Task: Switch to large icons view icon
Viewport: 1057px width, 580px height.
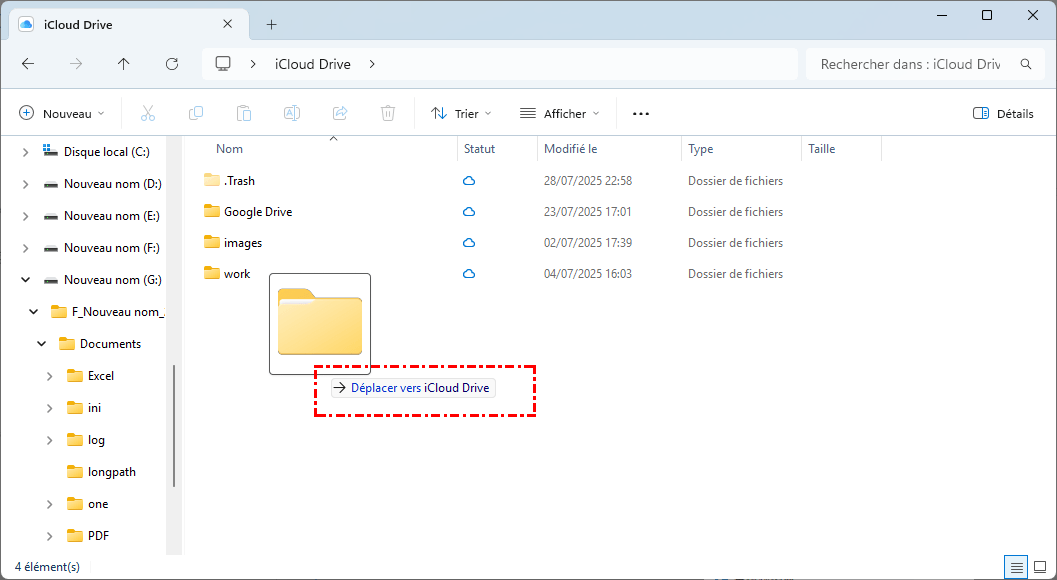Action: point(1039,567)
